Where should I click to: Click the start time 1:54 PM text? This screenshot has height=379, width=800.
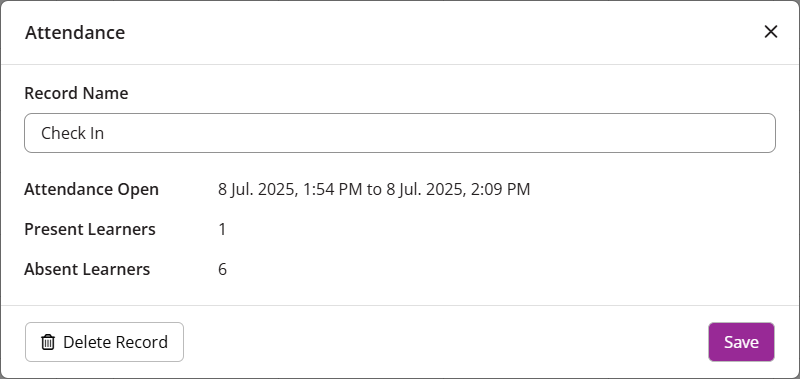pyautogui.click(x=333, y=189)
